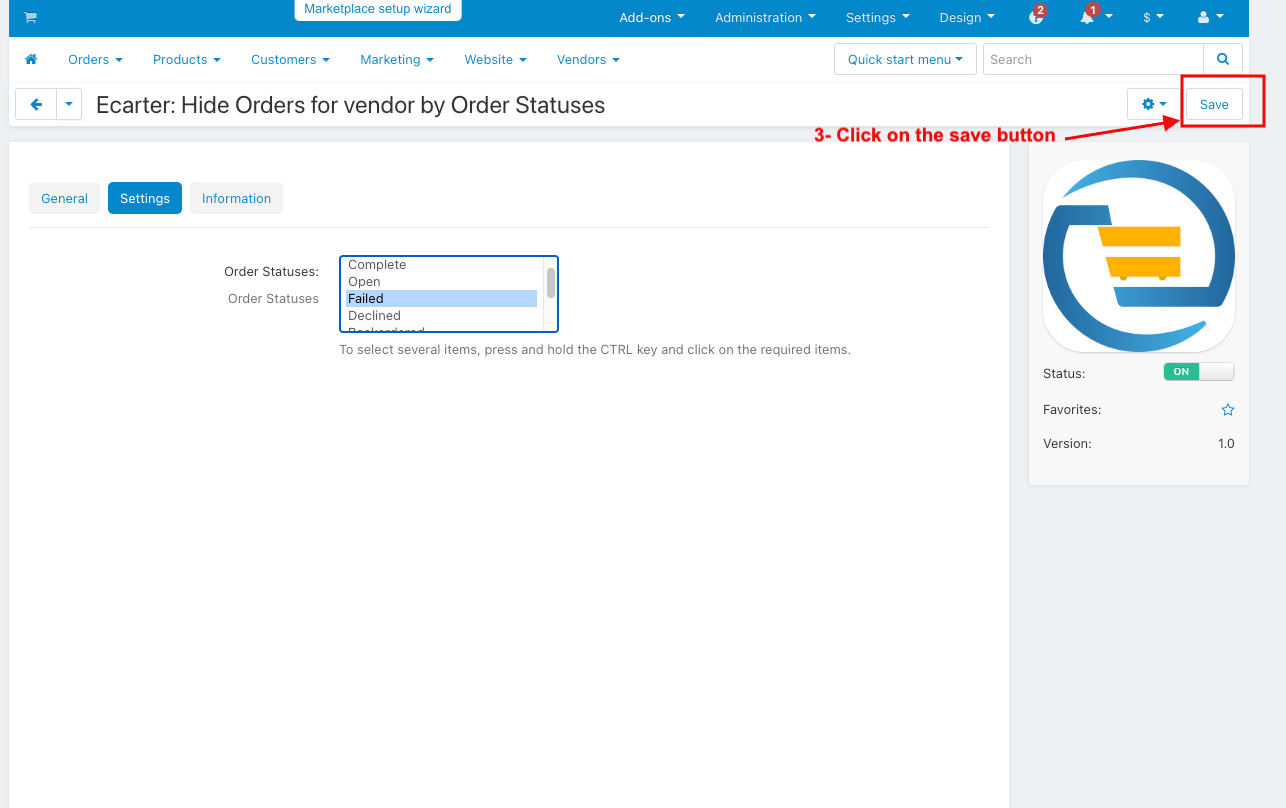The width and height of the screenshot is (1286, 808).
Task: Click the Order Statuses: field label
Action: (x=271, y=271)
